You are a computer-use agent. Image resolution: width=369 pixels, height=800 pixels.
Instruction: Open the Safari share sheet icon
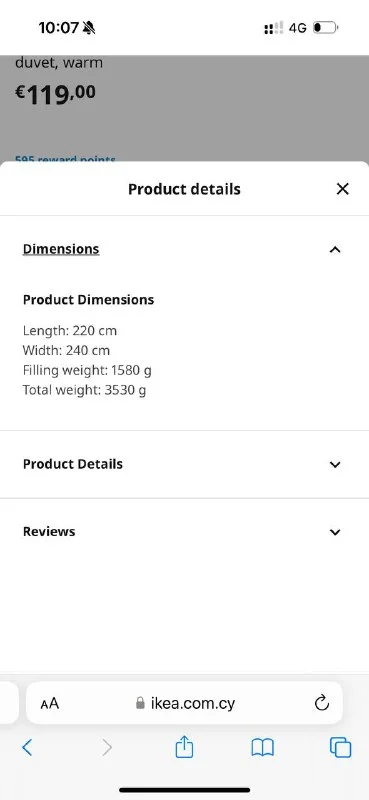pyautogui.click(x=184, y=746)
